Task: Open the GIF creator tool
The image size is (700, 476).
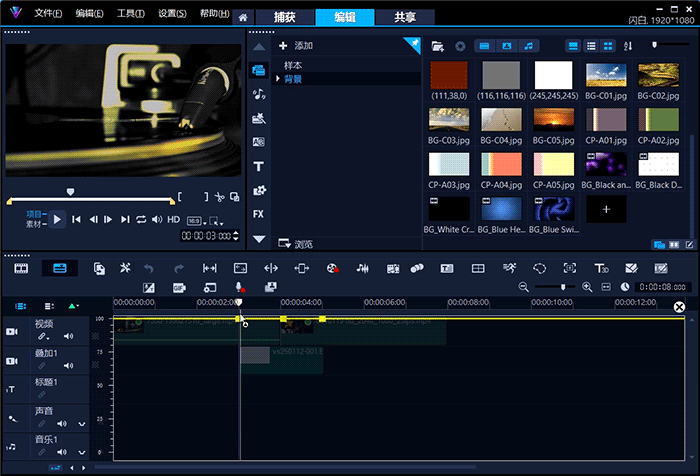Action: pyautogui.click(x=179, y=288)
